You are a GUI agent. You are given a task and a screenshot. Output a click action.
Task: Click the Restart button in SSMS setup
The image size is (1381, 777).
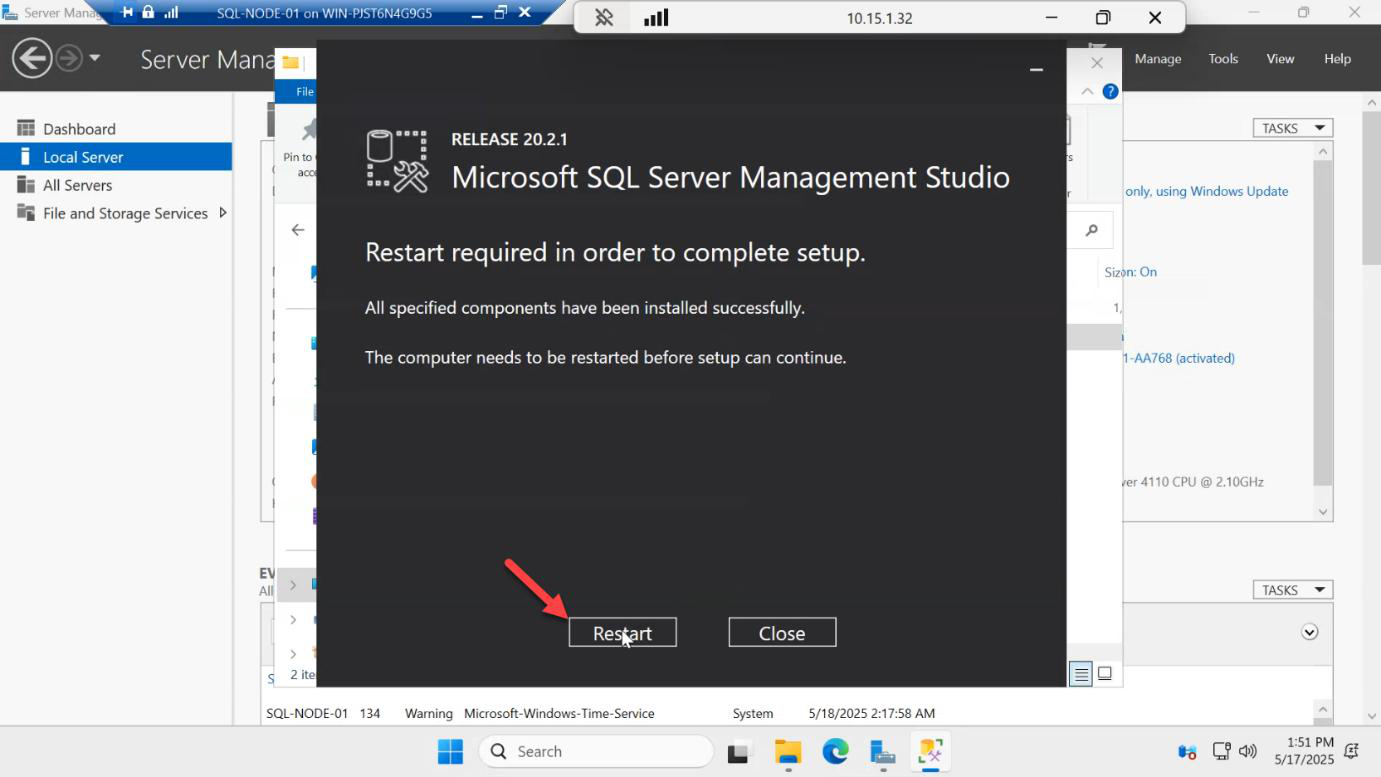click(x=622, y=632)
